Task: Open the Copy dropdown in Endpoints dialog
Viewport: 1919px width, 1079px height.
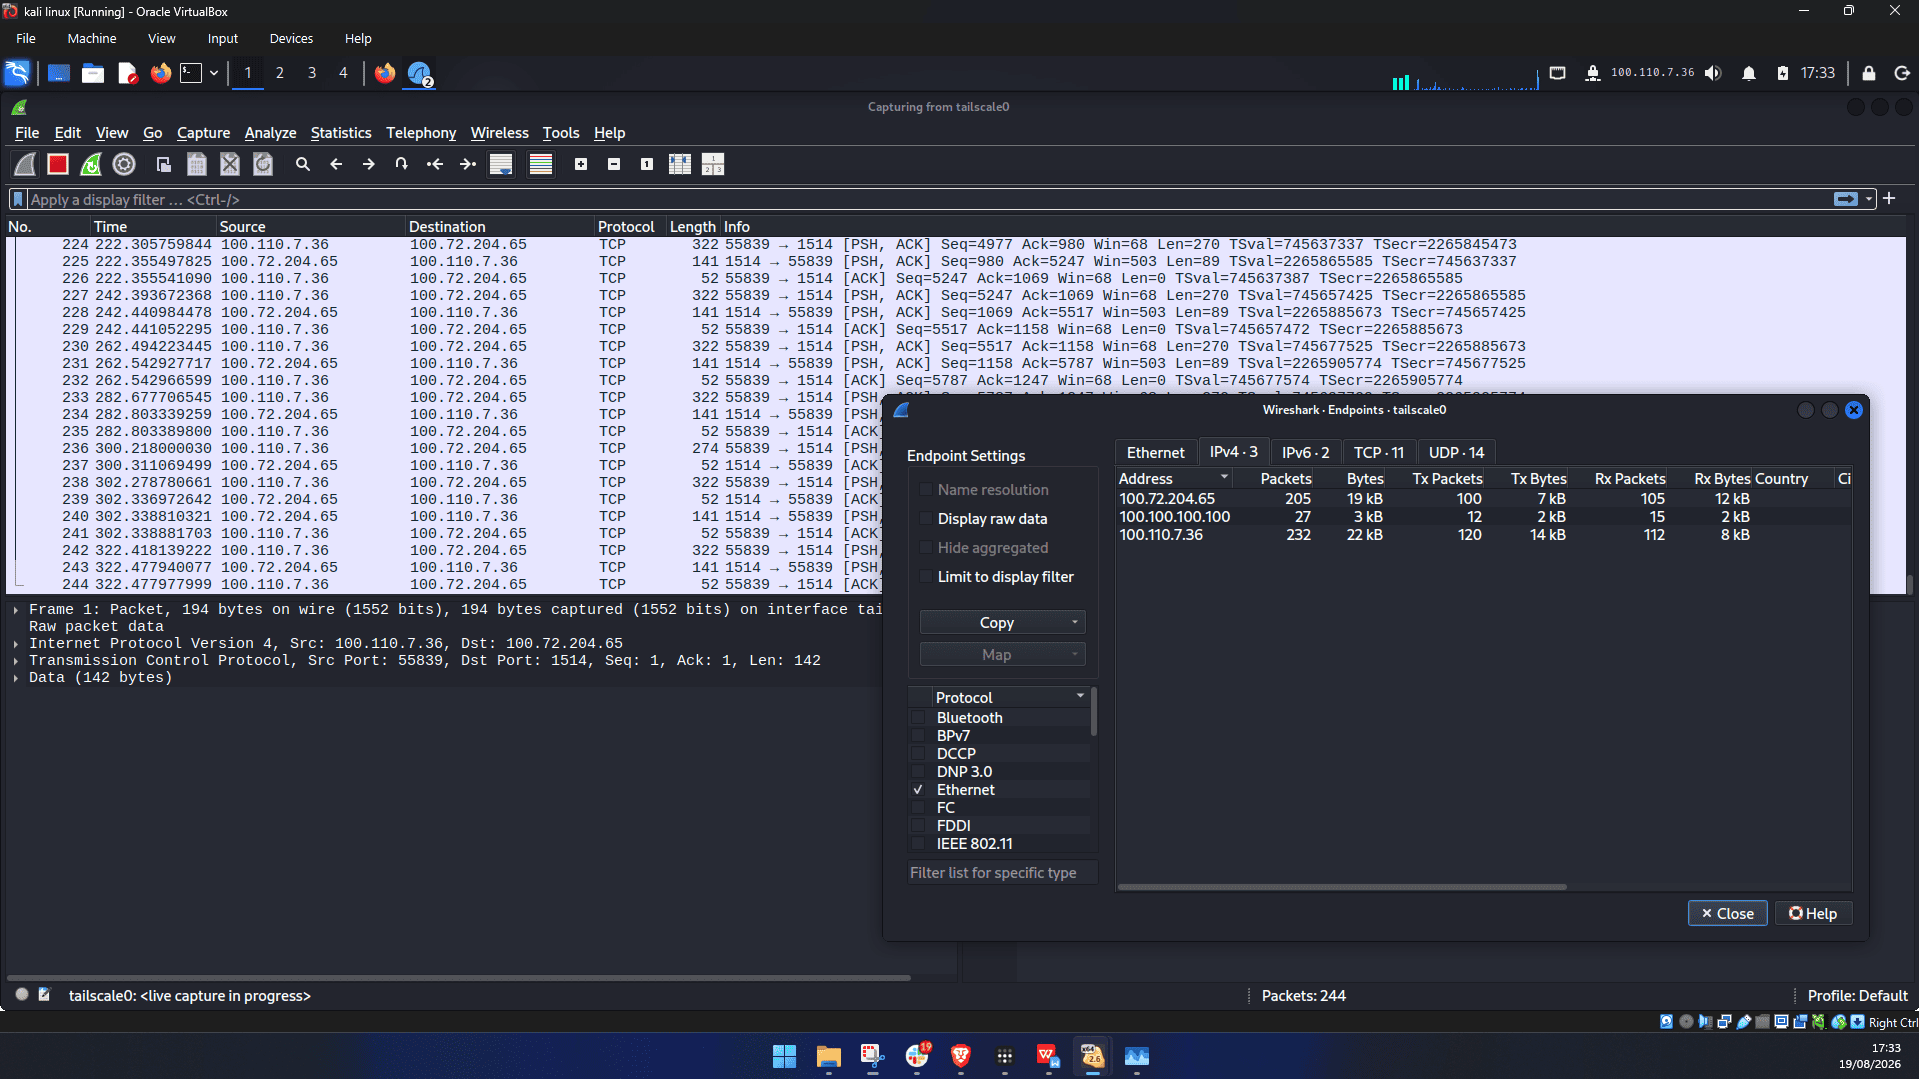Action: point(1002,622)
